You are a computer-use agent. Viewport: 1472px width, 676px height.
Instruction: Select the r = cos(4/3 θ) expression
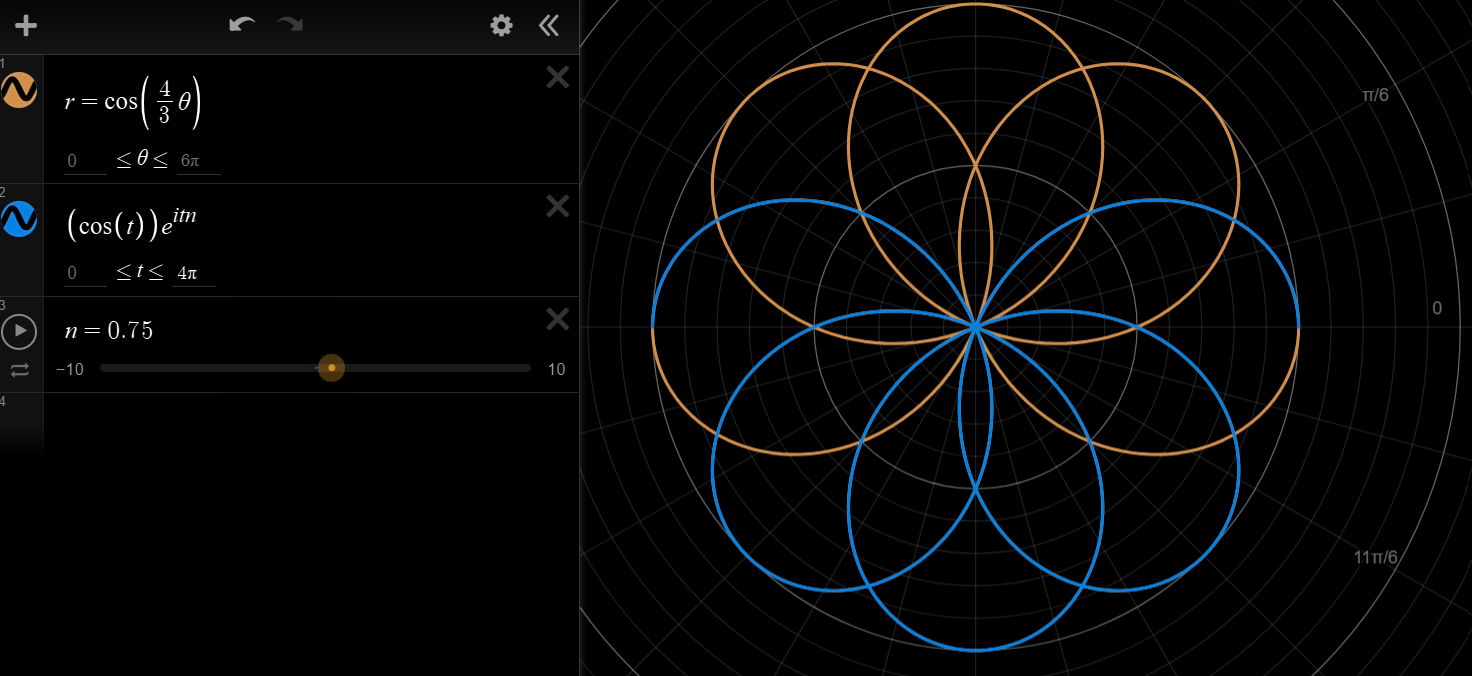pyautogui.click(x=134, y=103)
